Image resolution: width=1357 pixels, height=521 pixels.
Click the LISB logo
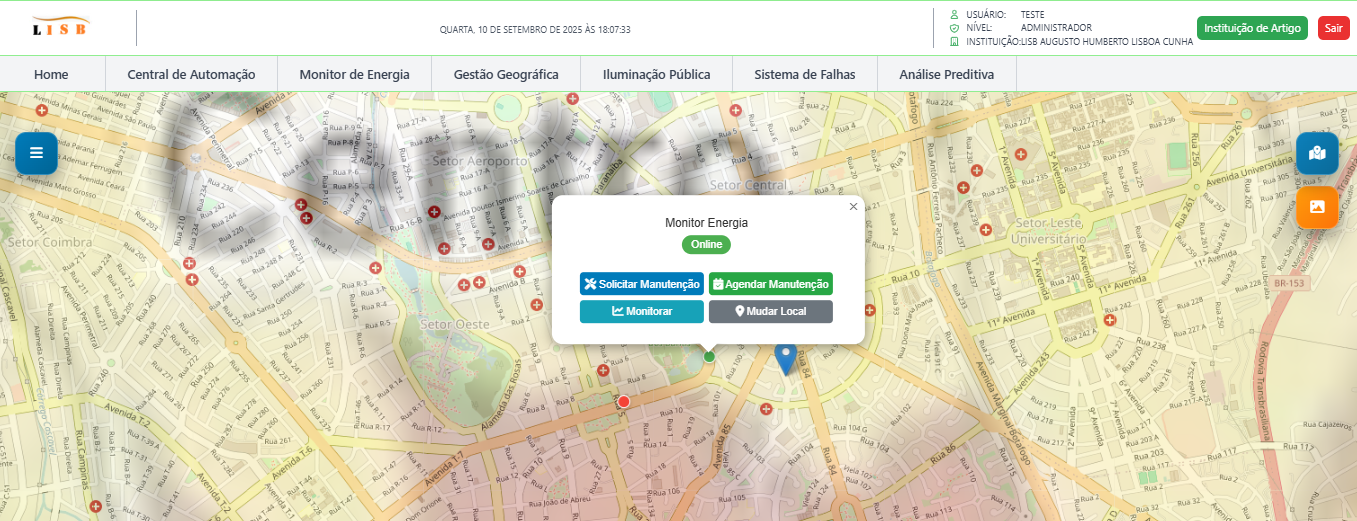tap(60, 27)
